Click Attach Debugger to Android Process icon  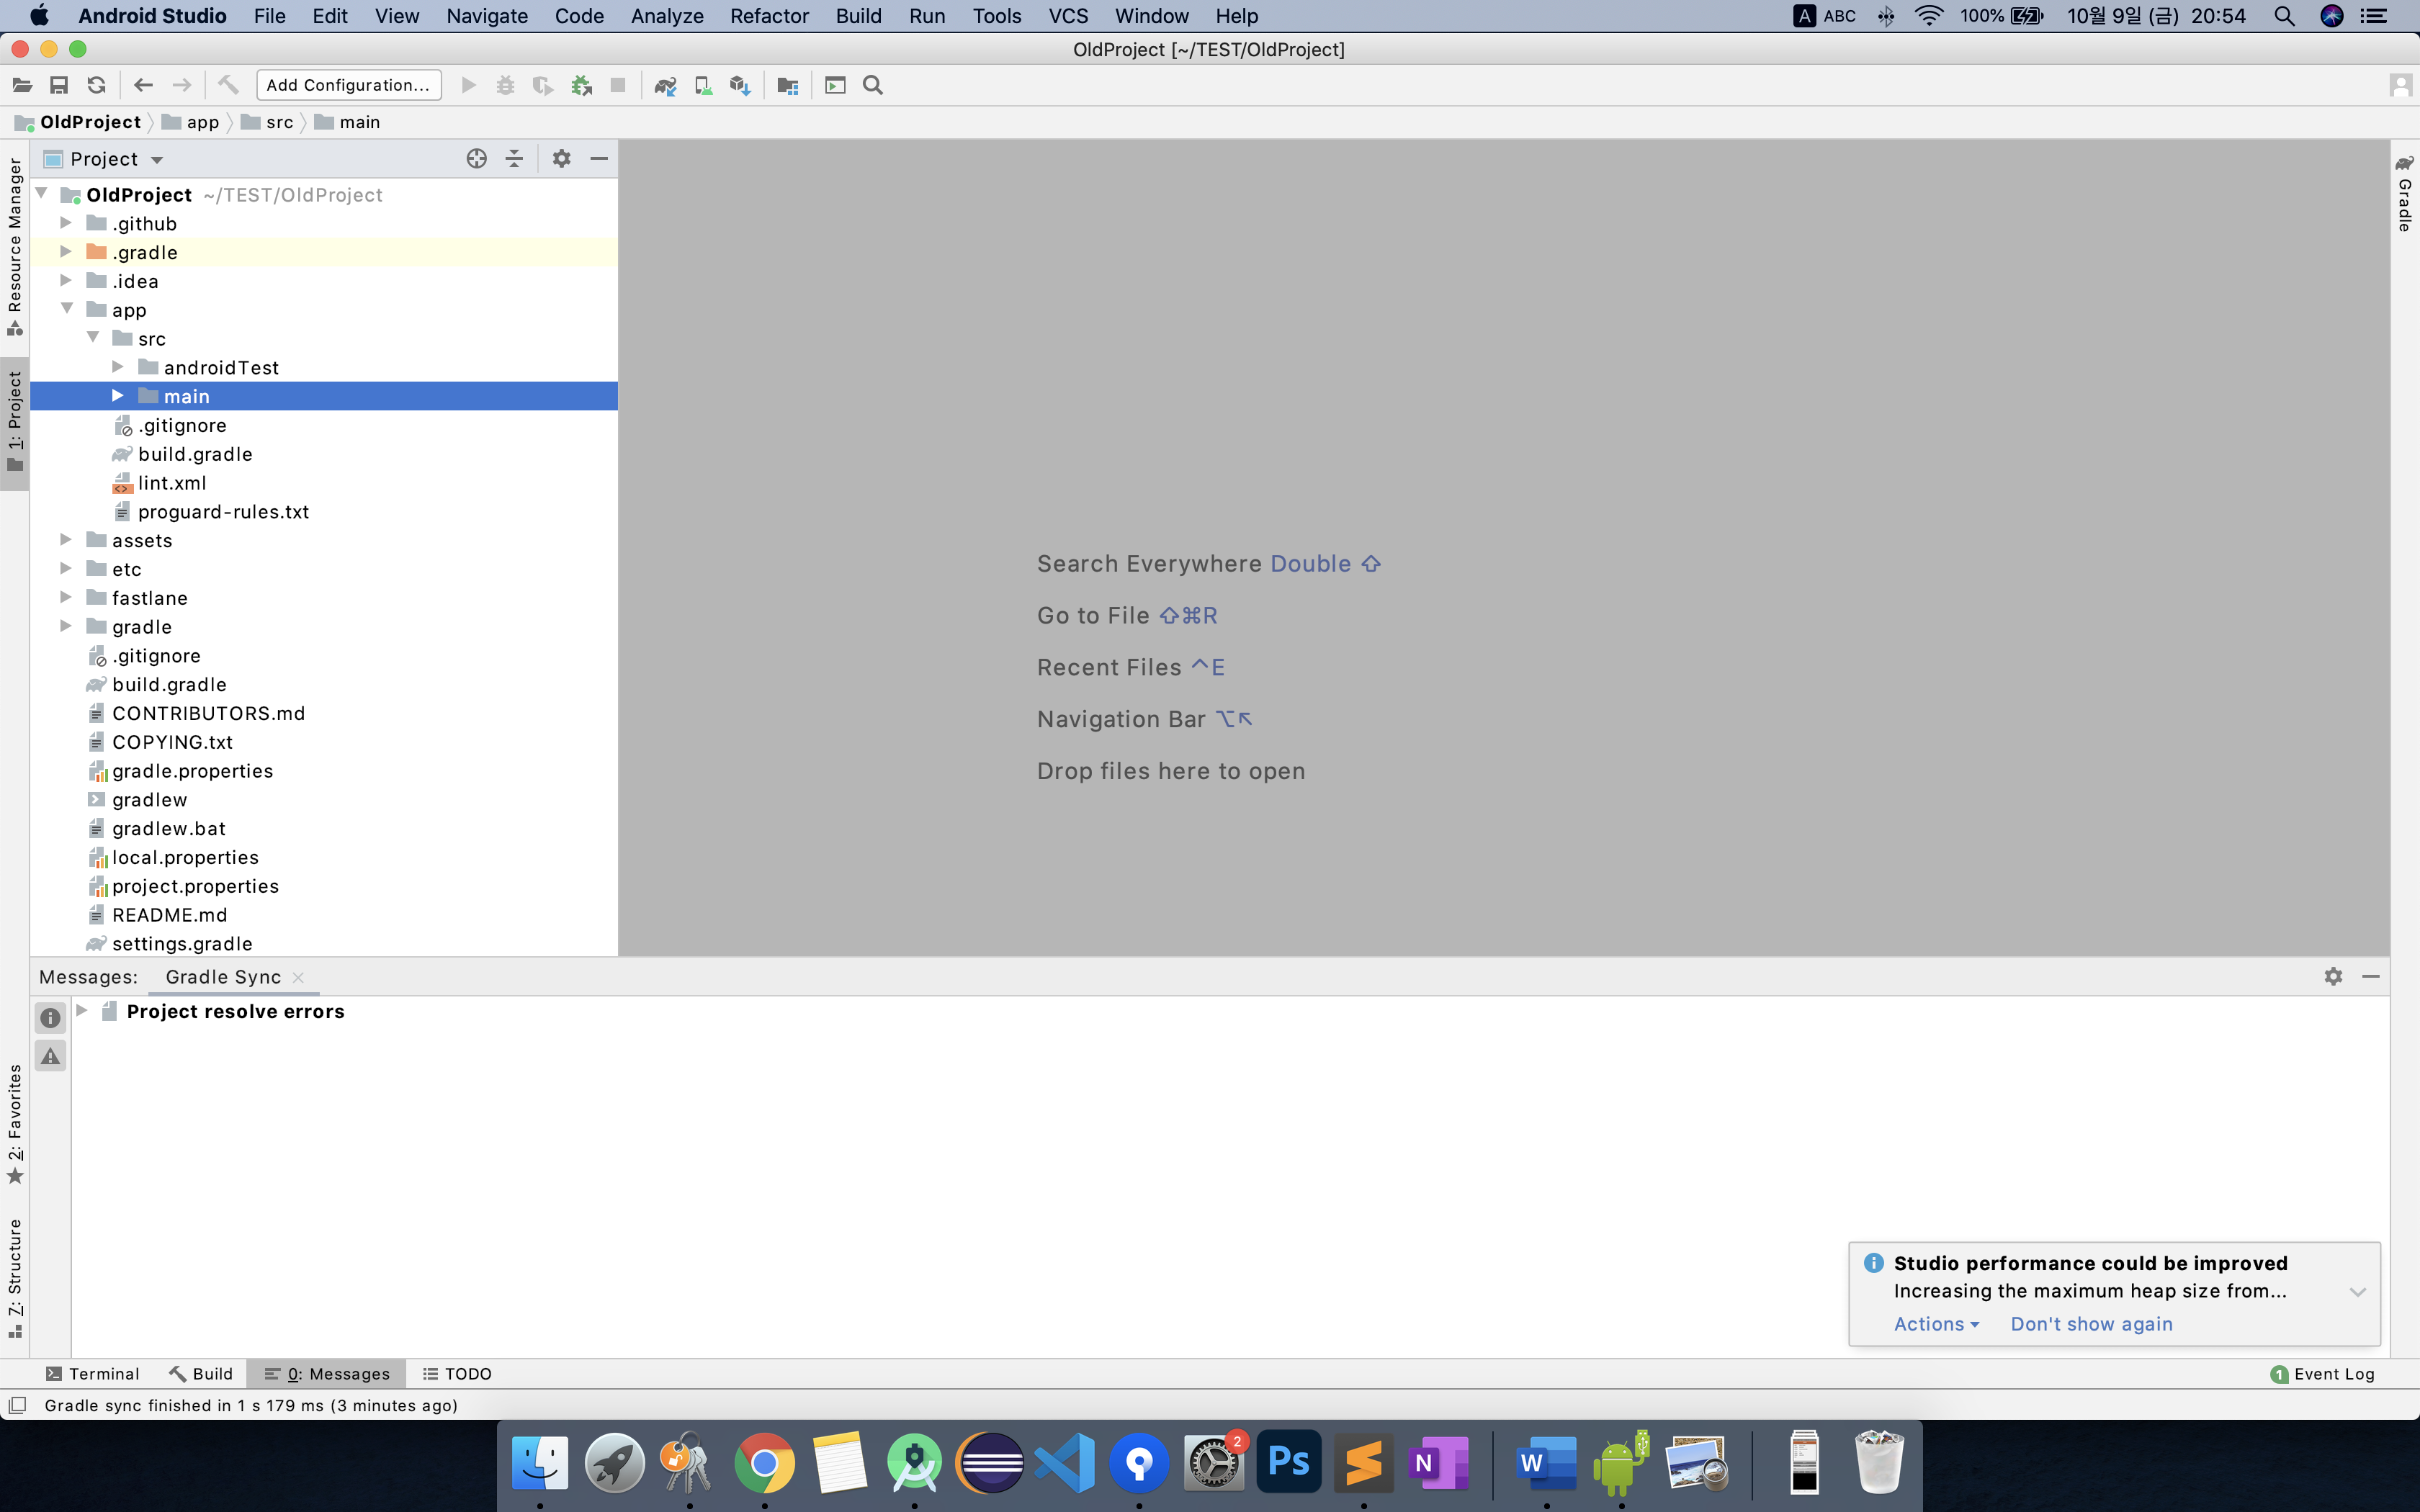point(581,86)
